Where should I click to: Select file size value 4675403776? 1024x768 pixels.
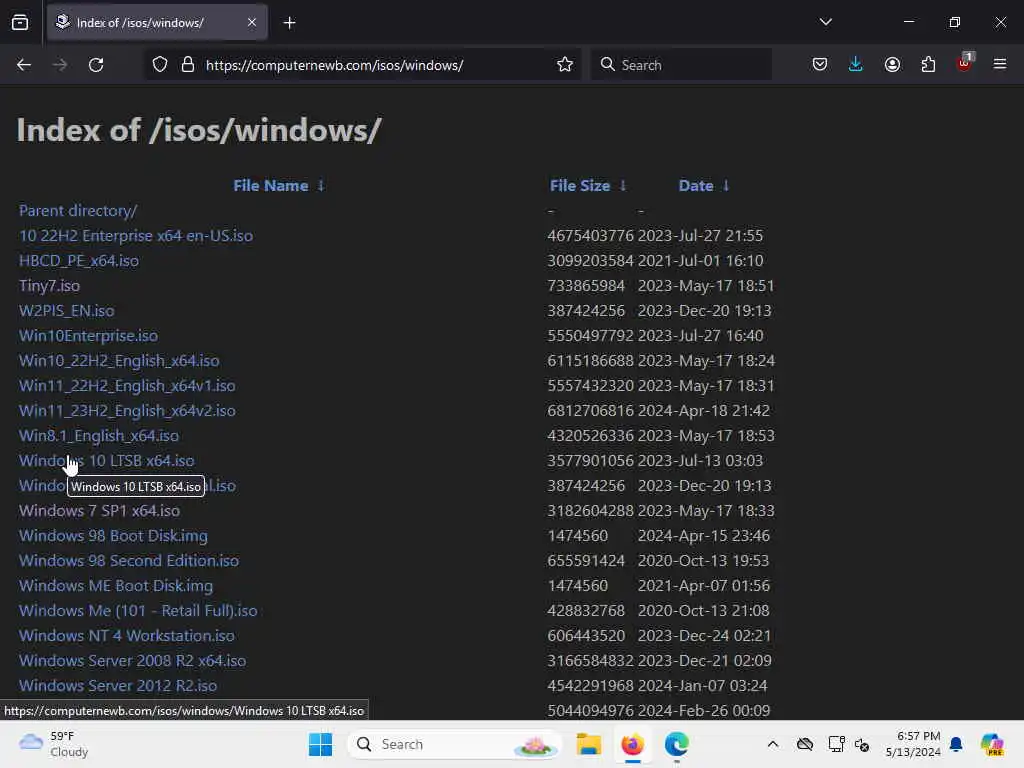[590, 236]
